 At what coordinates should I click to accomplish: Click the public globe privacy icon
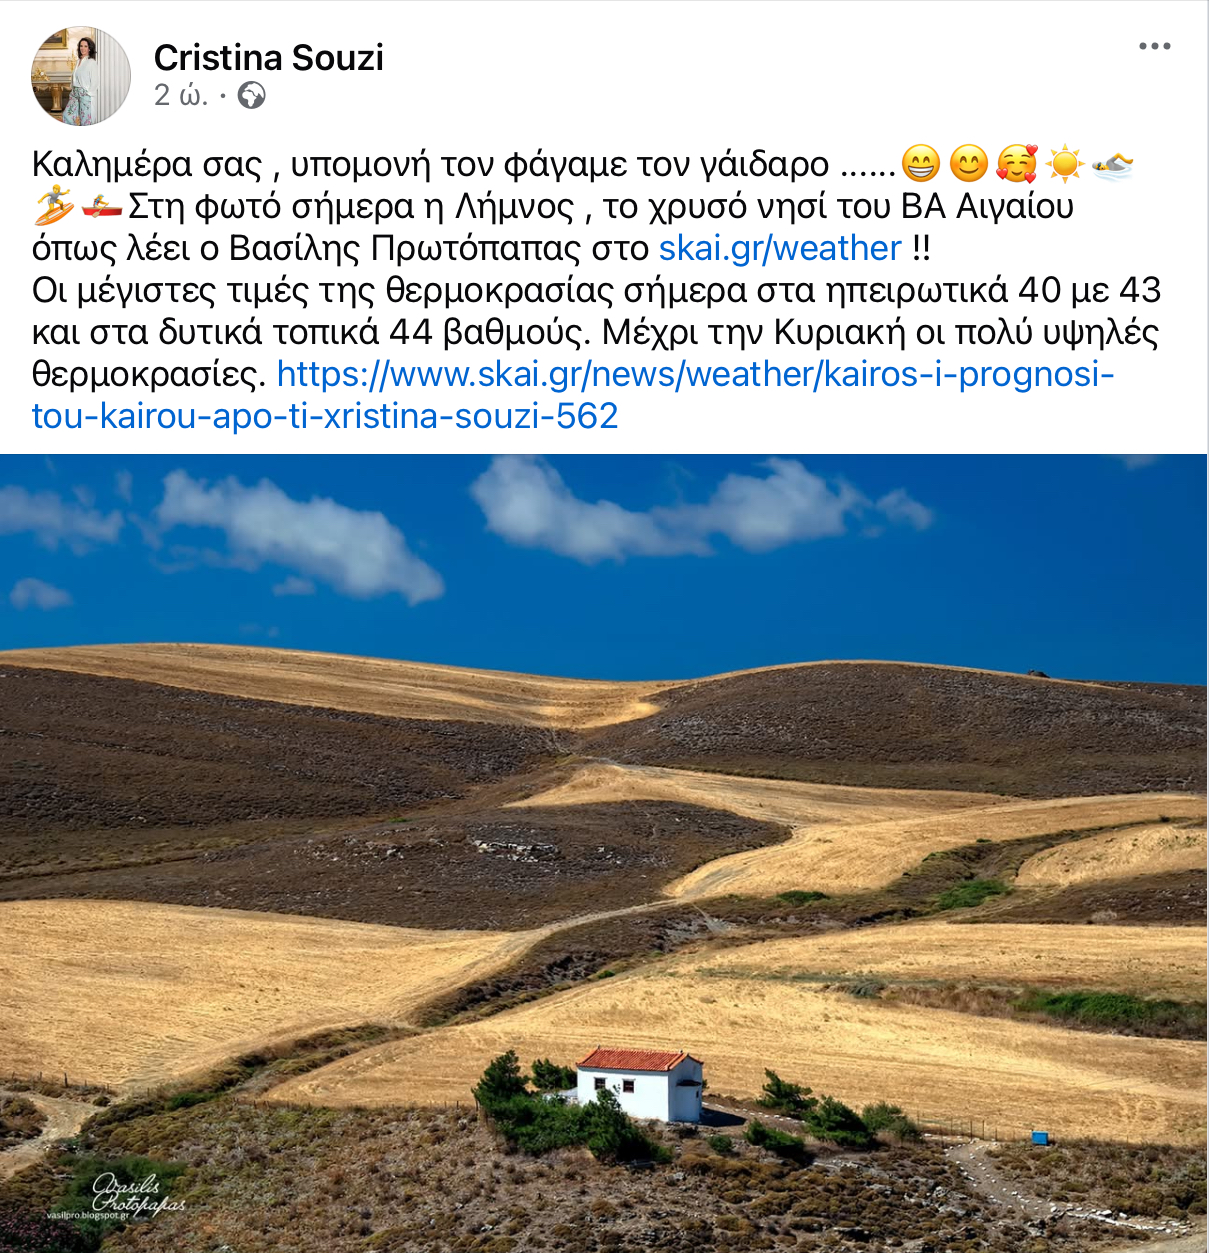(251, 96)
